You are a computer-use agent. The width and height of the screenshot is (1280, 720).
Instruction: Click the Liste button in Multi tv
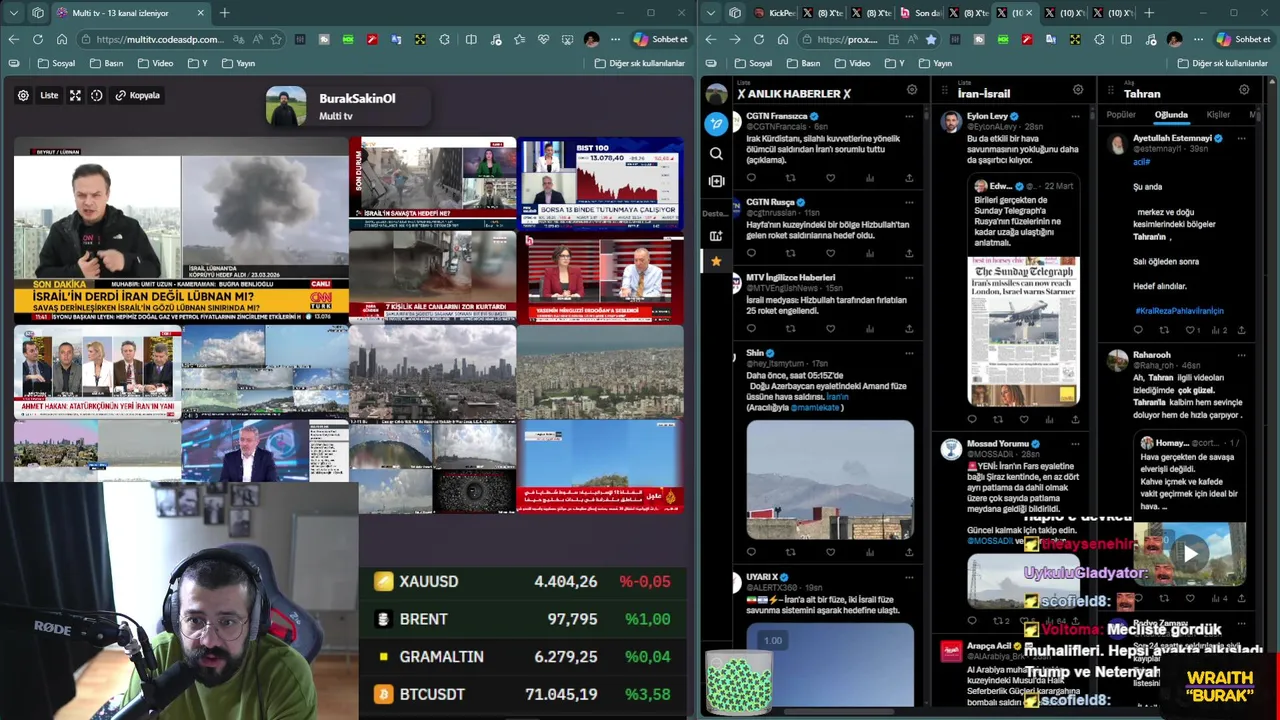click(x=49, y=95)
